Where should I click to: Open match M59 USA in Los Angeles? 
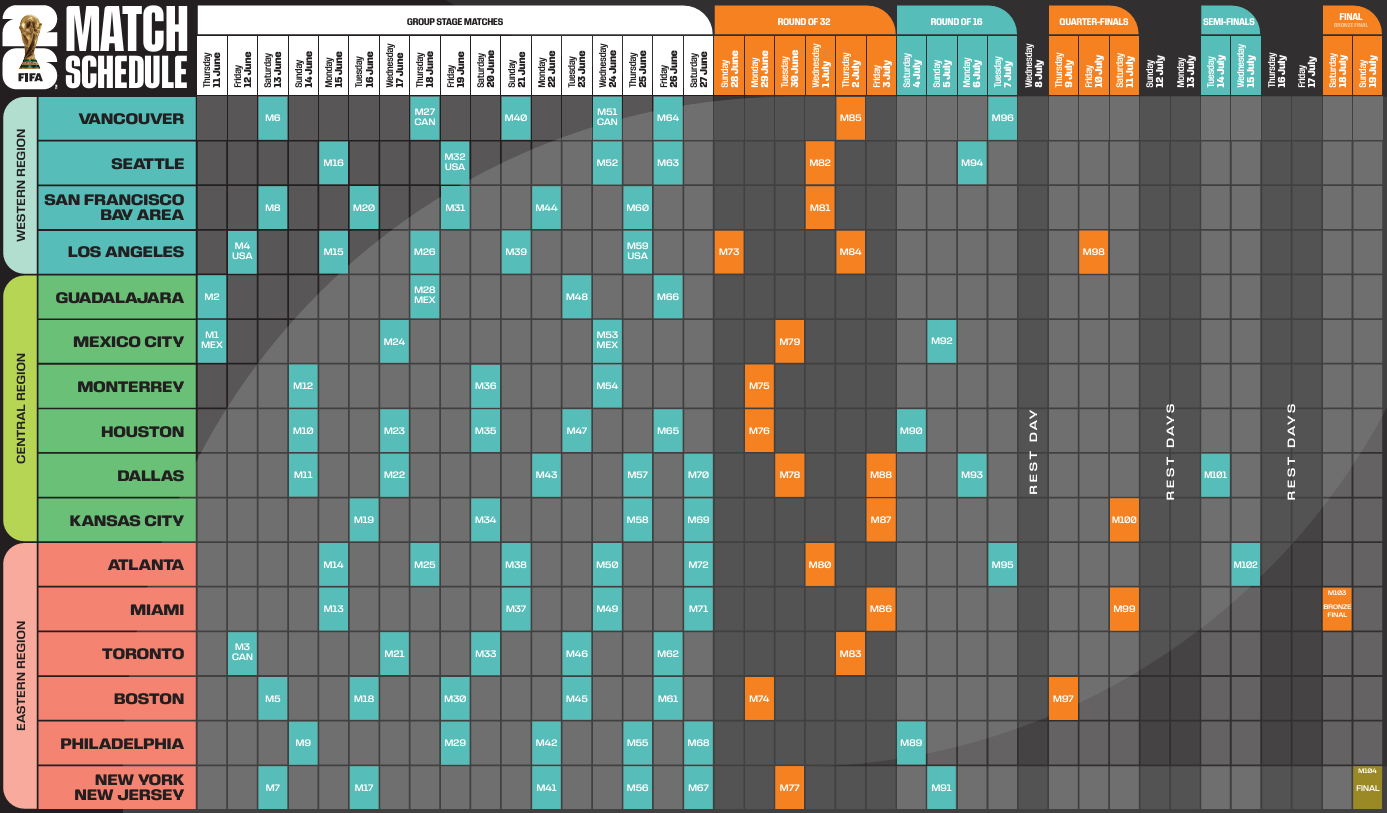tap(638, 252)
